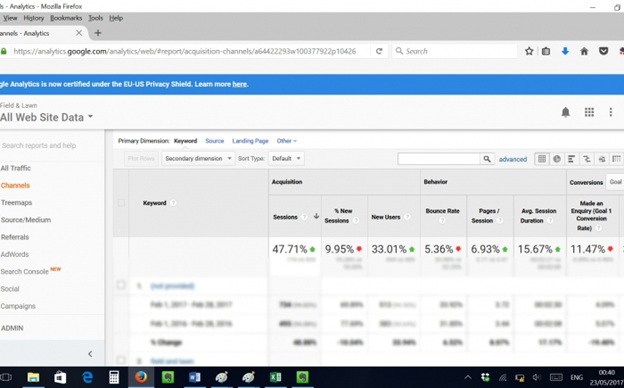Open the three-dot more options menu

(x=610, y=112)
